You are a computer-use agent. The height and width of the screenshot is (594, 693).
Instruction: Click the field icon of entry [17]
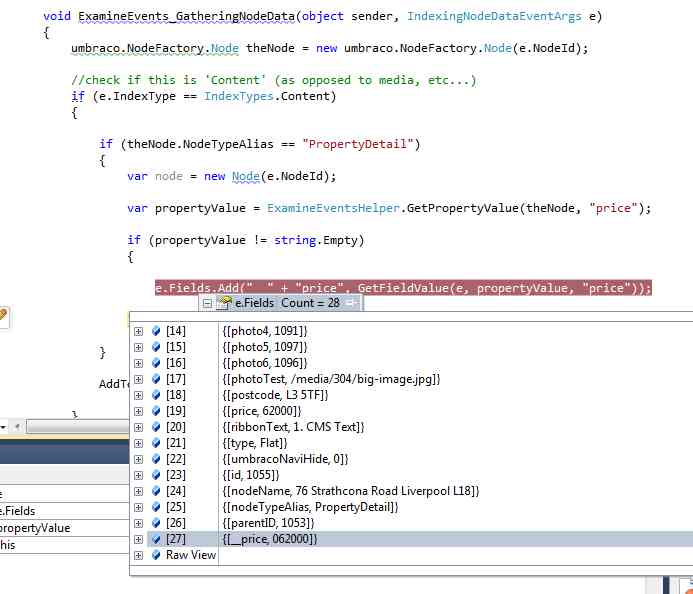(x=156, y=379)
